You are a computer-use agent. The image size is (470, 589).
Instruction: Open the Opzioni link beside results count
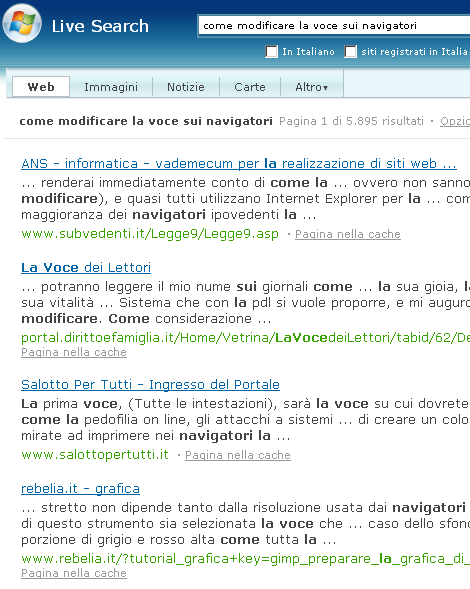tap(455, 121)
